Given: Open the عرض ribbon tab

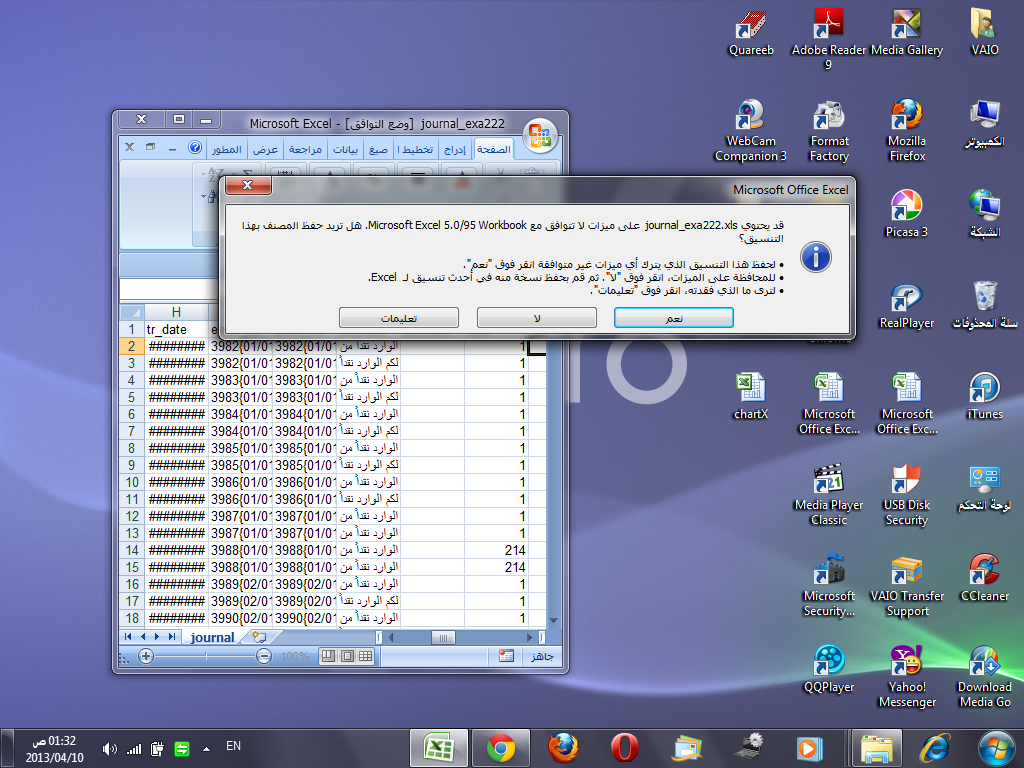Looking at the screenshot, I should 265,150.
